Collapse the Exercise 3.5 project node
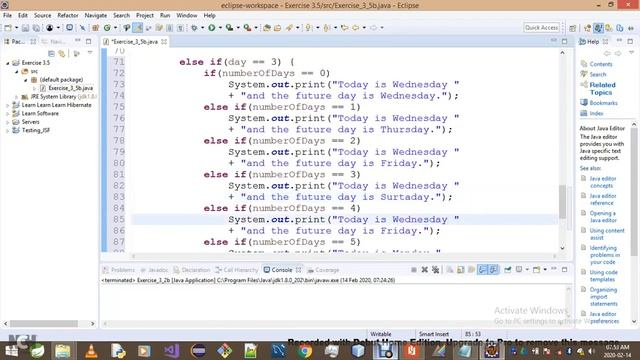The width and height of the screenshot is (640, 360). pyautogui.click(x=8, y=63)
